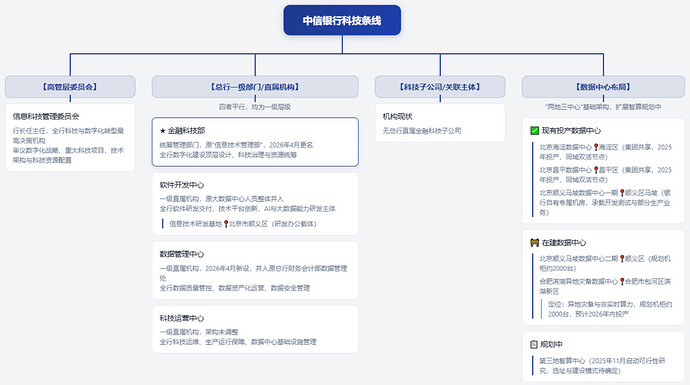Click the line starting 行长任主任
The height and width of the screenshot is (385, 690).
[68, 136]
